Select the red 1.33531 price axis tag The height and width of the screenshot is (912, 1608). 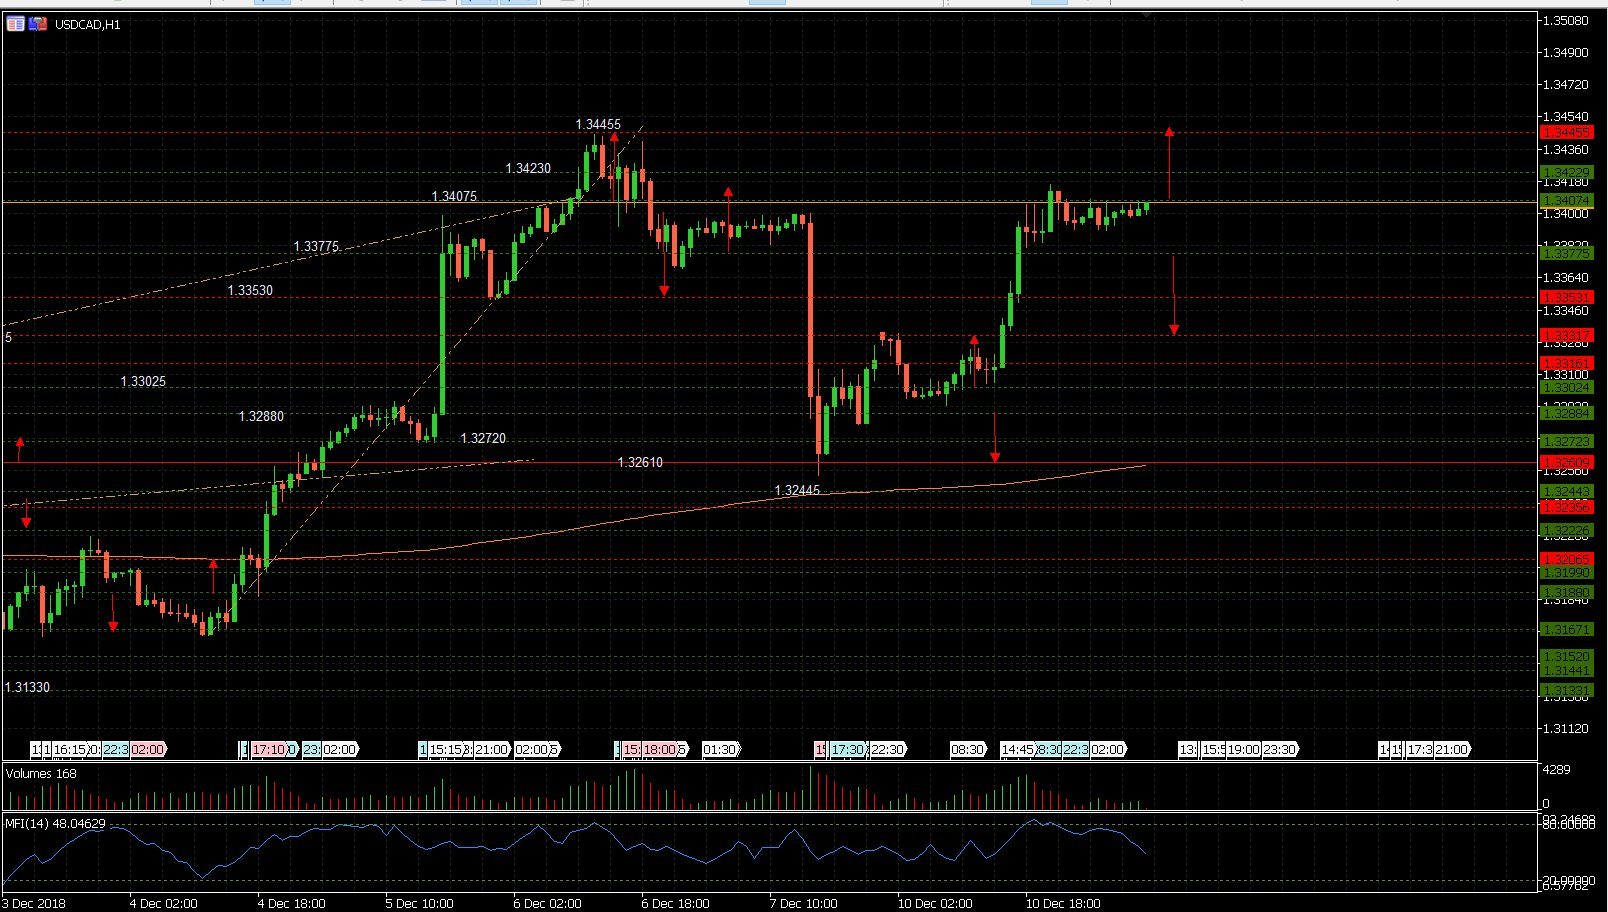(x=1567, y=297)
